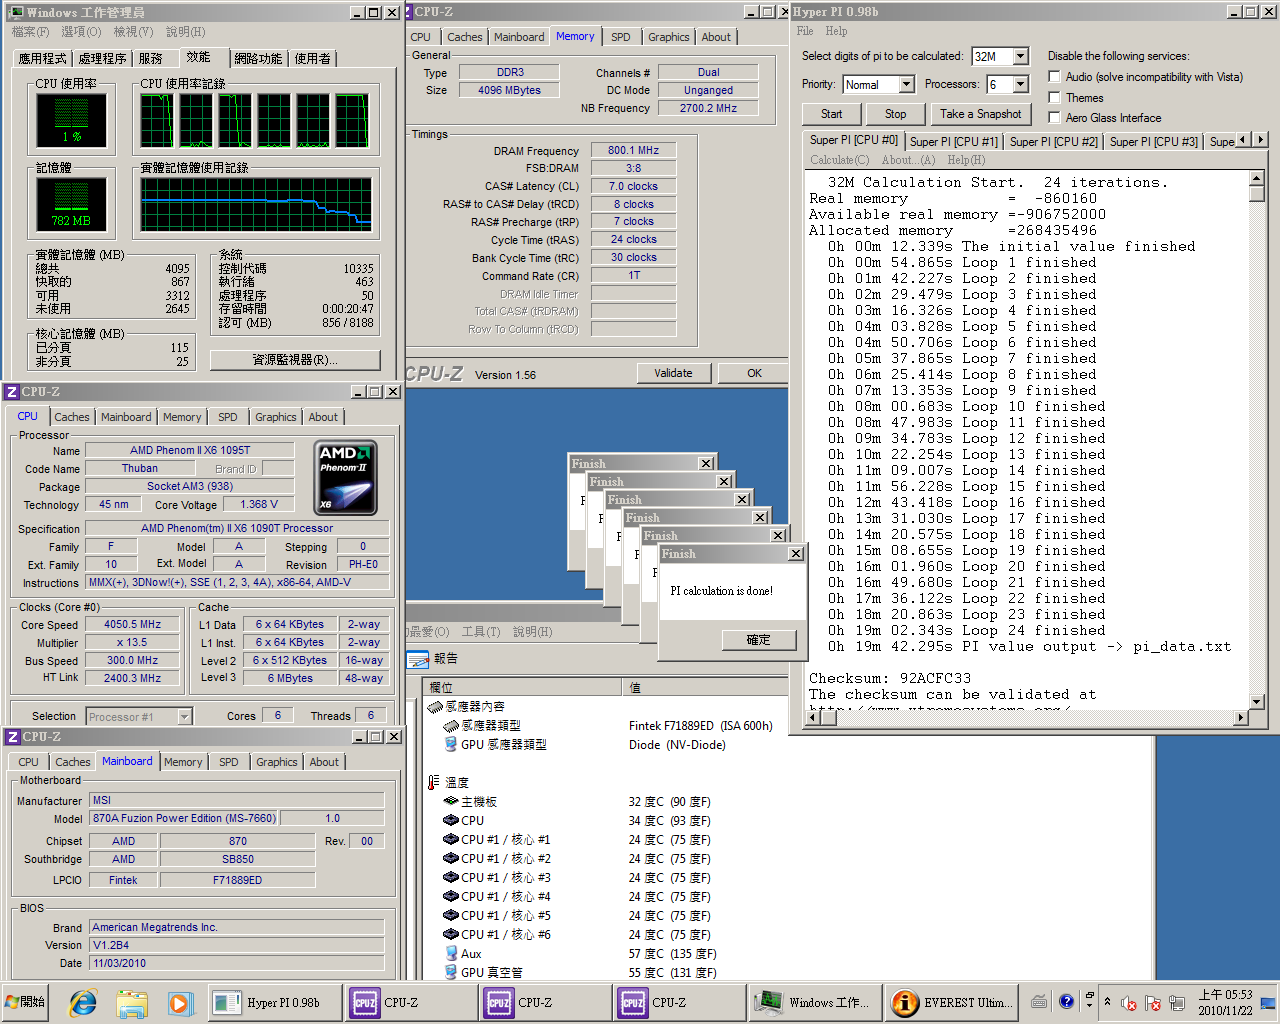Viewport: 1280px width, 1024px height.
Task: Click Hyper PI vertical scrollbar up arrow
Action: [1257, 179]
